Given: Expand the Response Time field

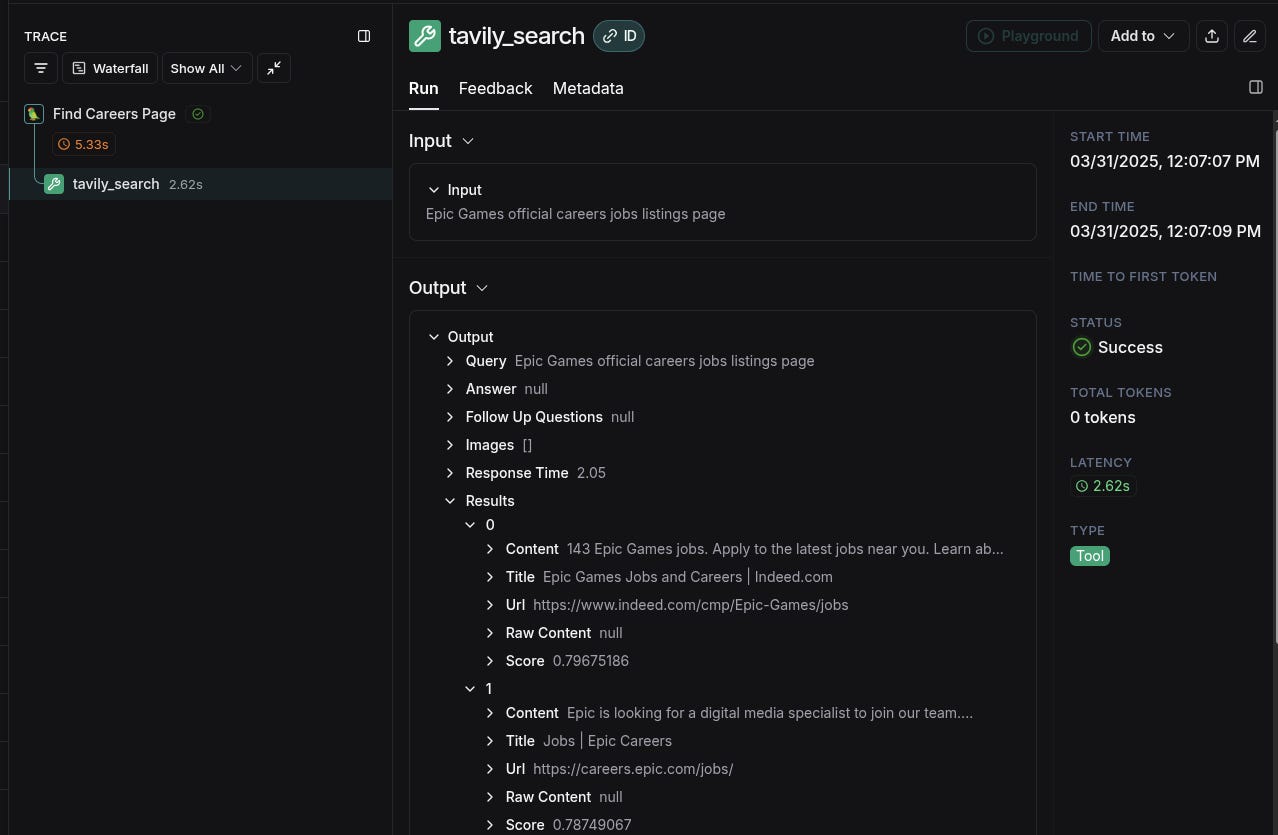Looking at the screenshot, I should click(x=450, y=473).
